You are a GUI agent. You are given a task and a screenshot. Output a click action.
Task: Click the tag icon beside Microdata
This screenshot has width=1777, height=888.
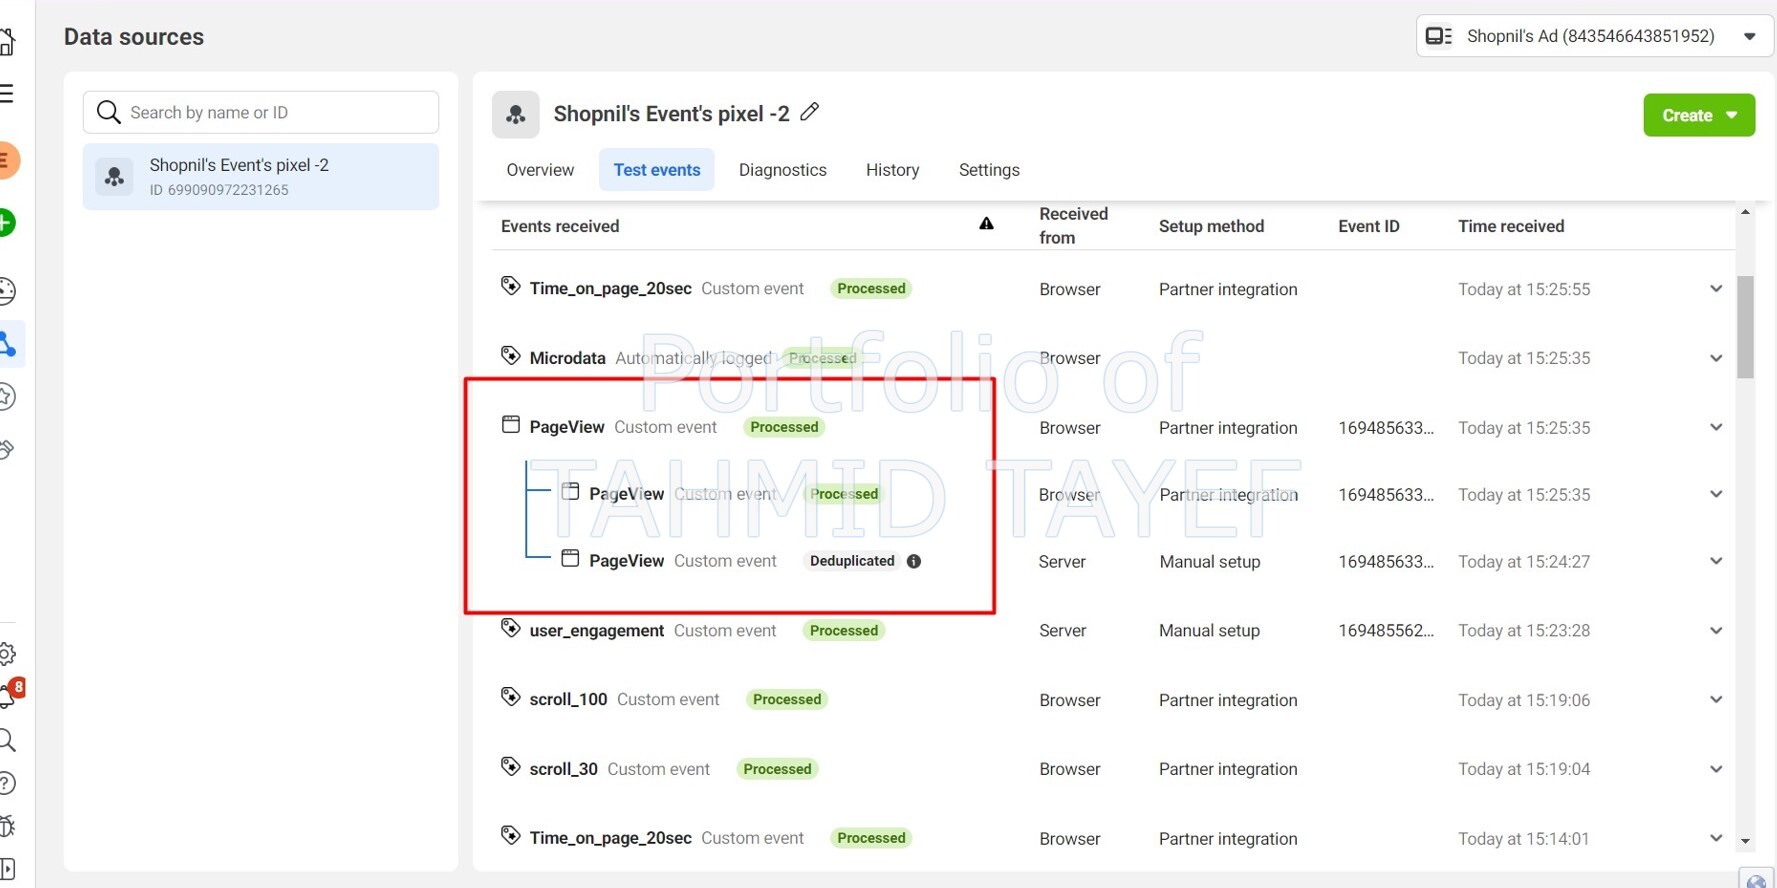coord(510,355)
